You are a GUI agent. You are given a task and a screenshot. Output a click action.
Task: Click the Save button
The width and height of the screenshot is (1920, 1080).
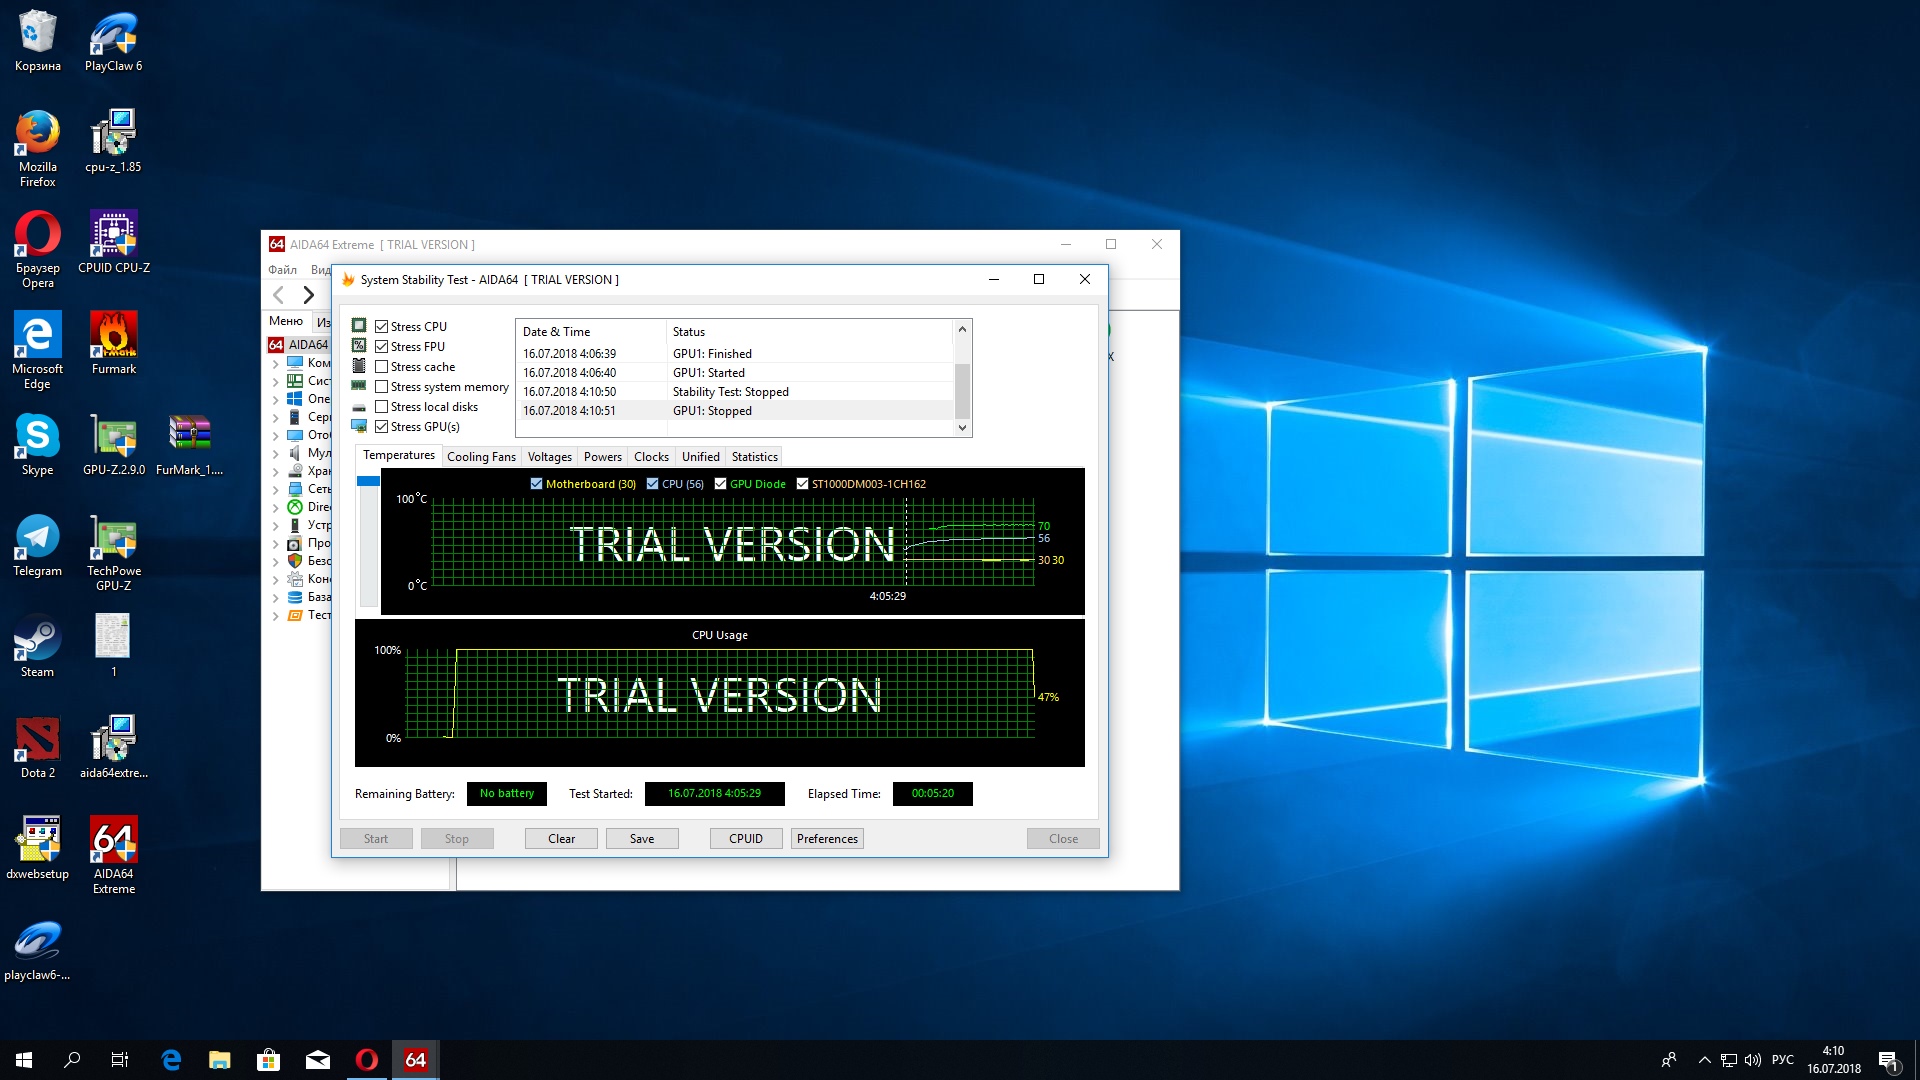click(642, 839)
